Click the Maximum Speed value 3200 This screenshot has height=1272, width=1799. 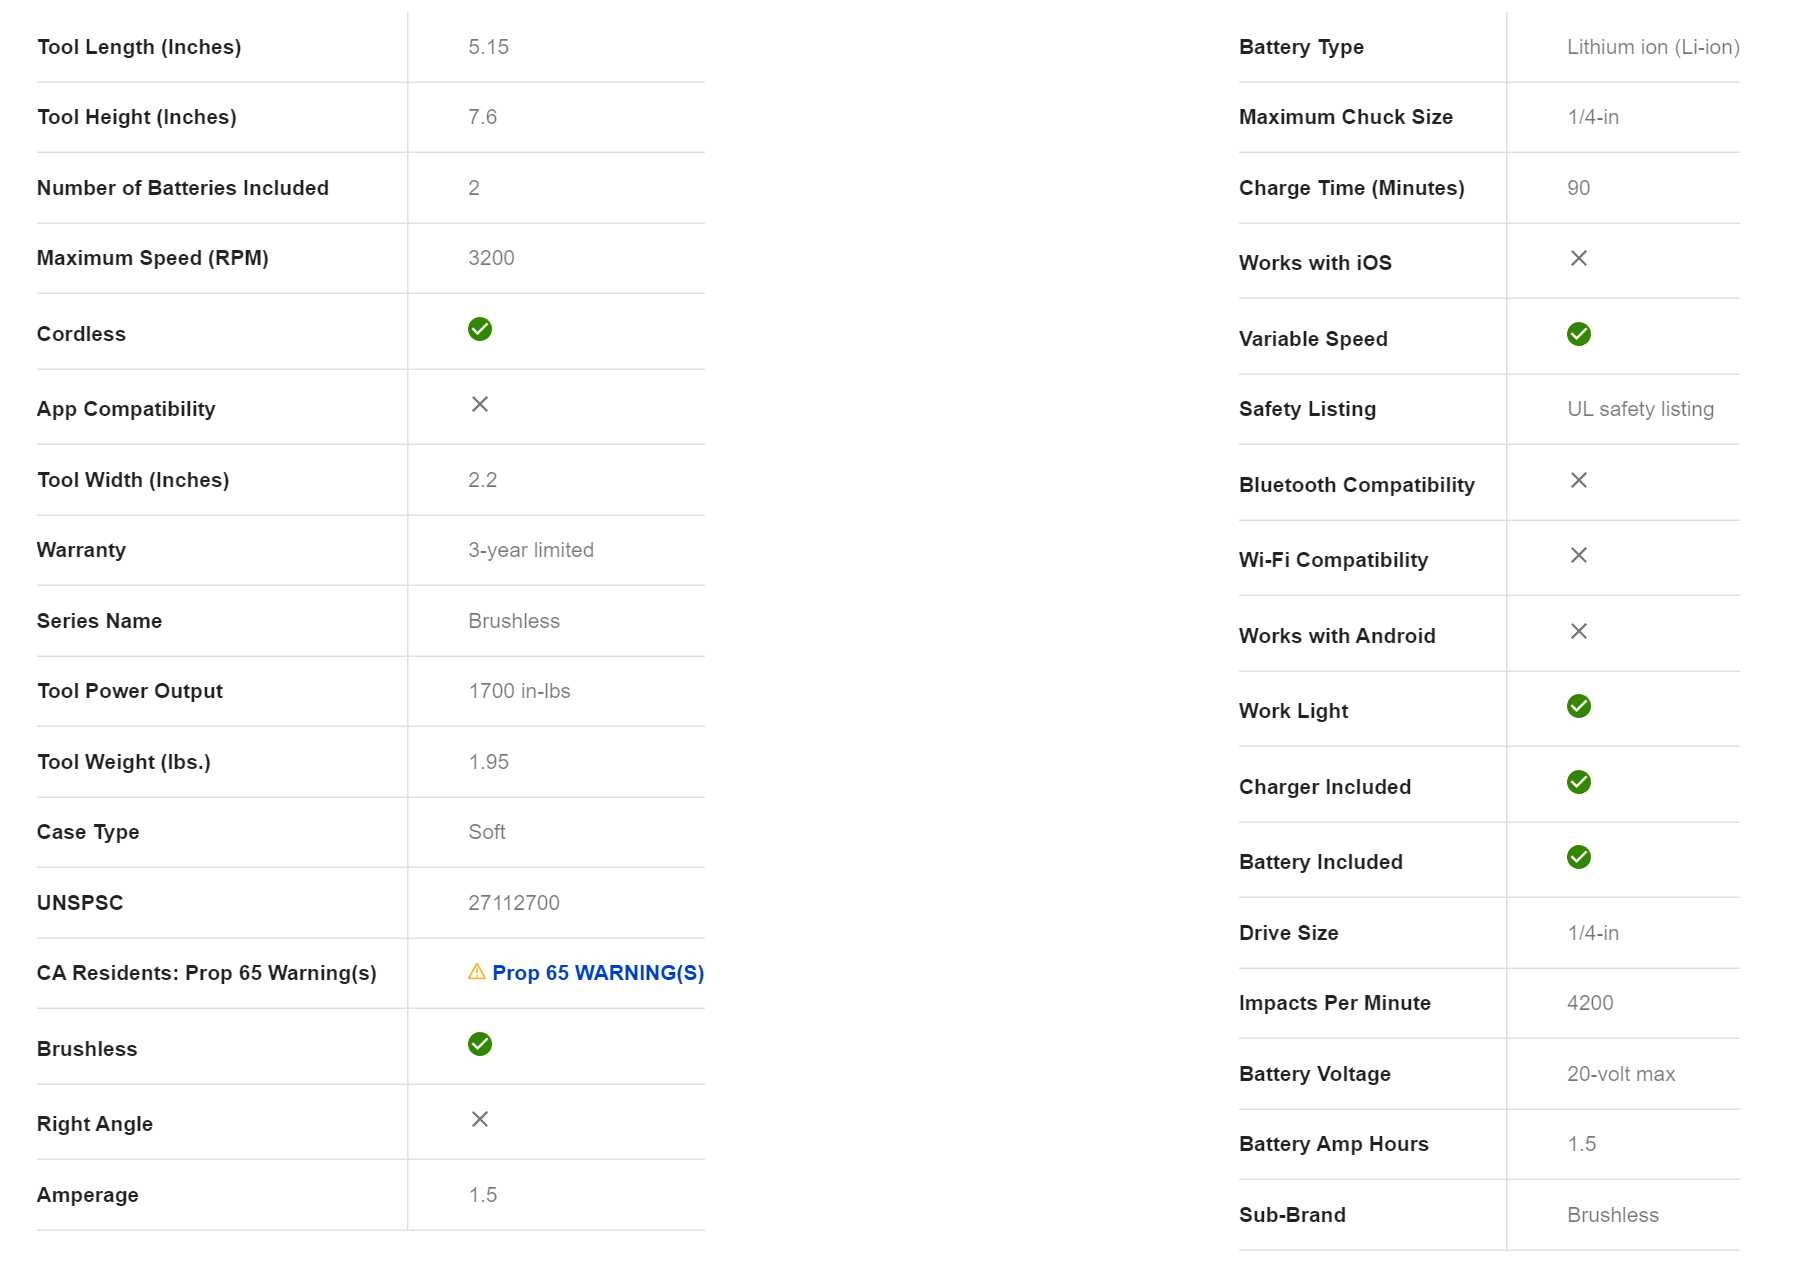[x=491, y=258]
